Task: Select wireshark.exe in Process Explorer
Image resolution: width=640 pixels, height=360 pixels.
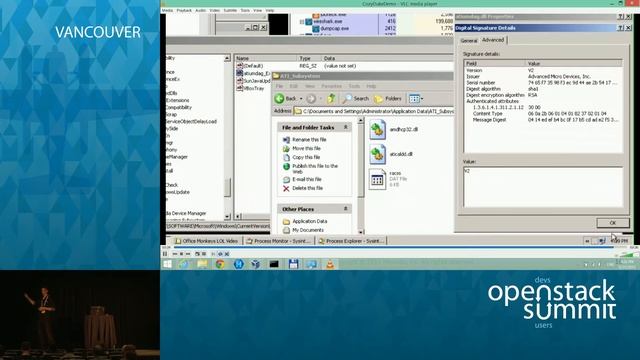Action: click(328, 21)
